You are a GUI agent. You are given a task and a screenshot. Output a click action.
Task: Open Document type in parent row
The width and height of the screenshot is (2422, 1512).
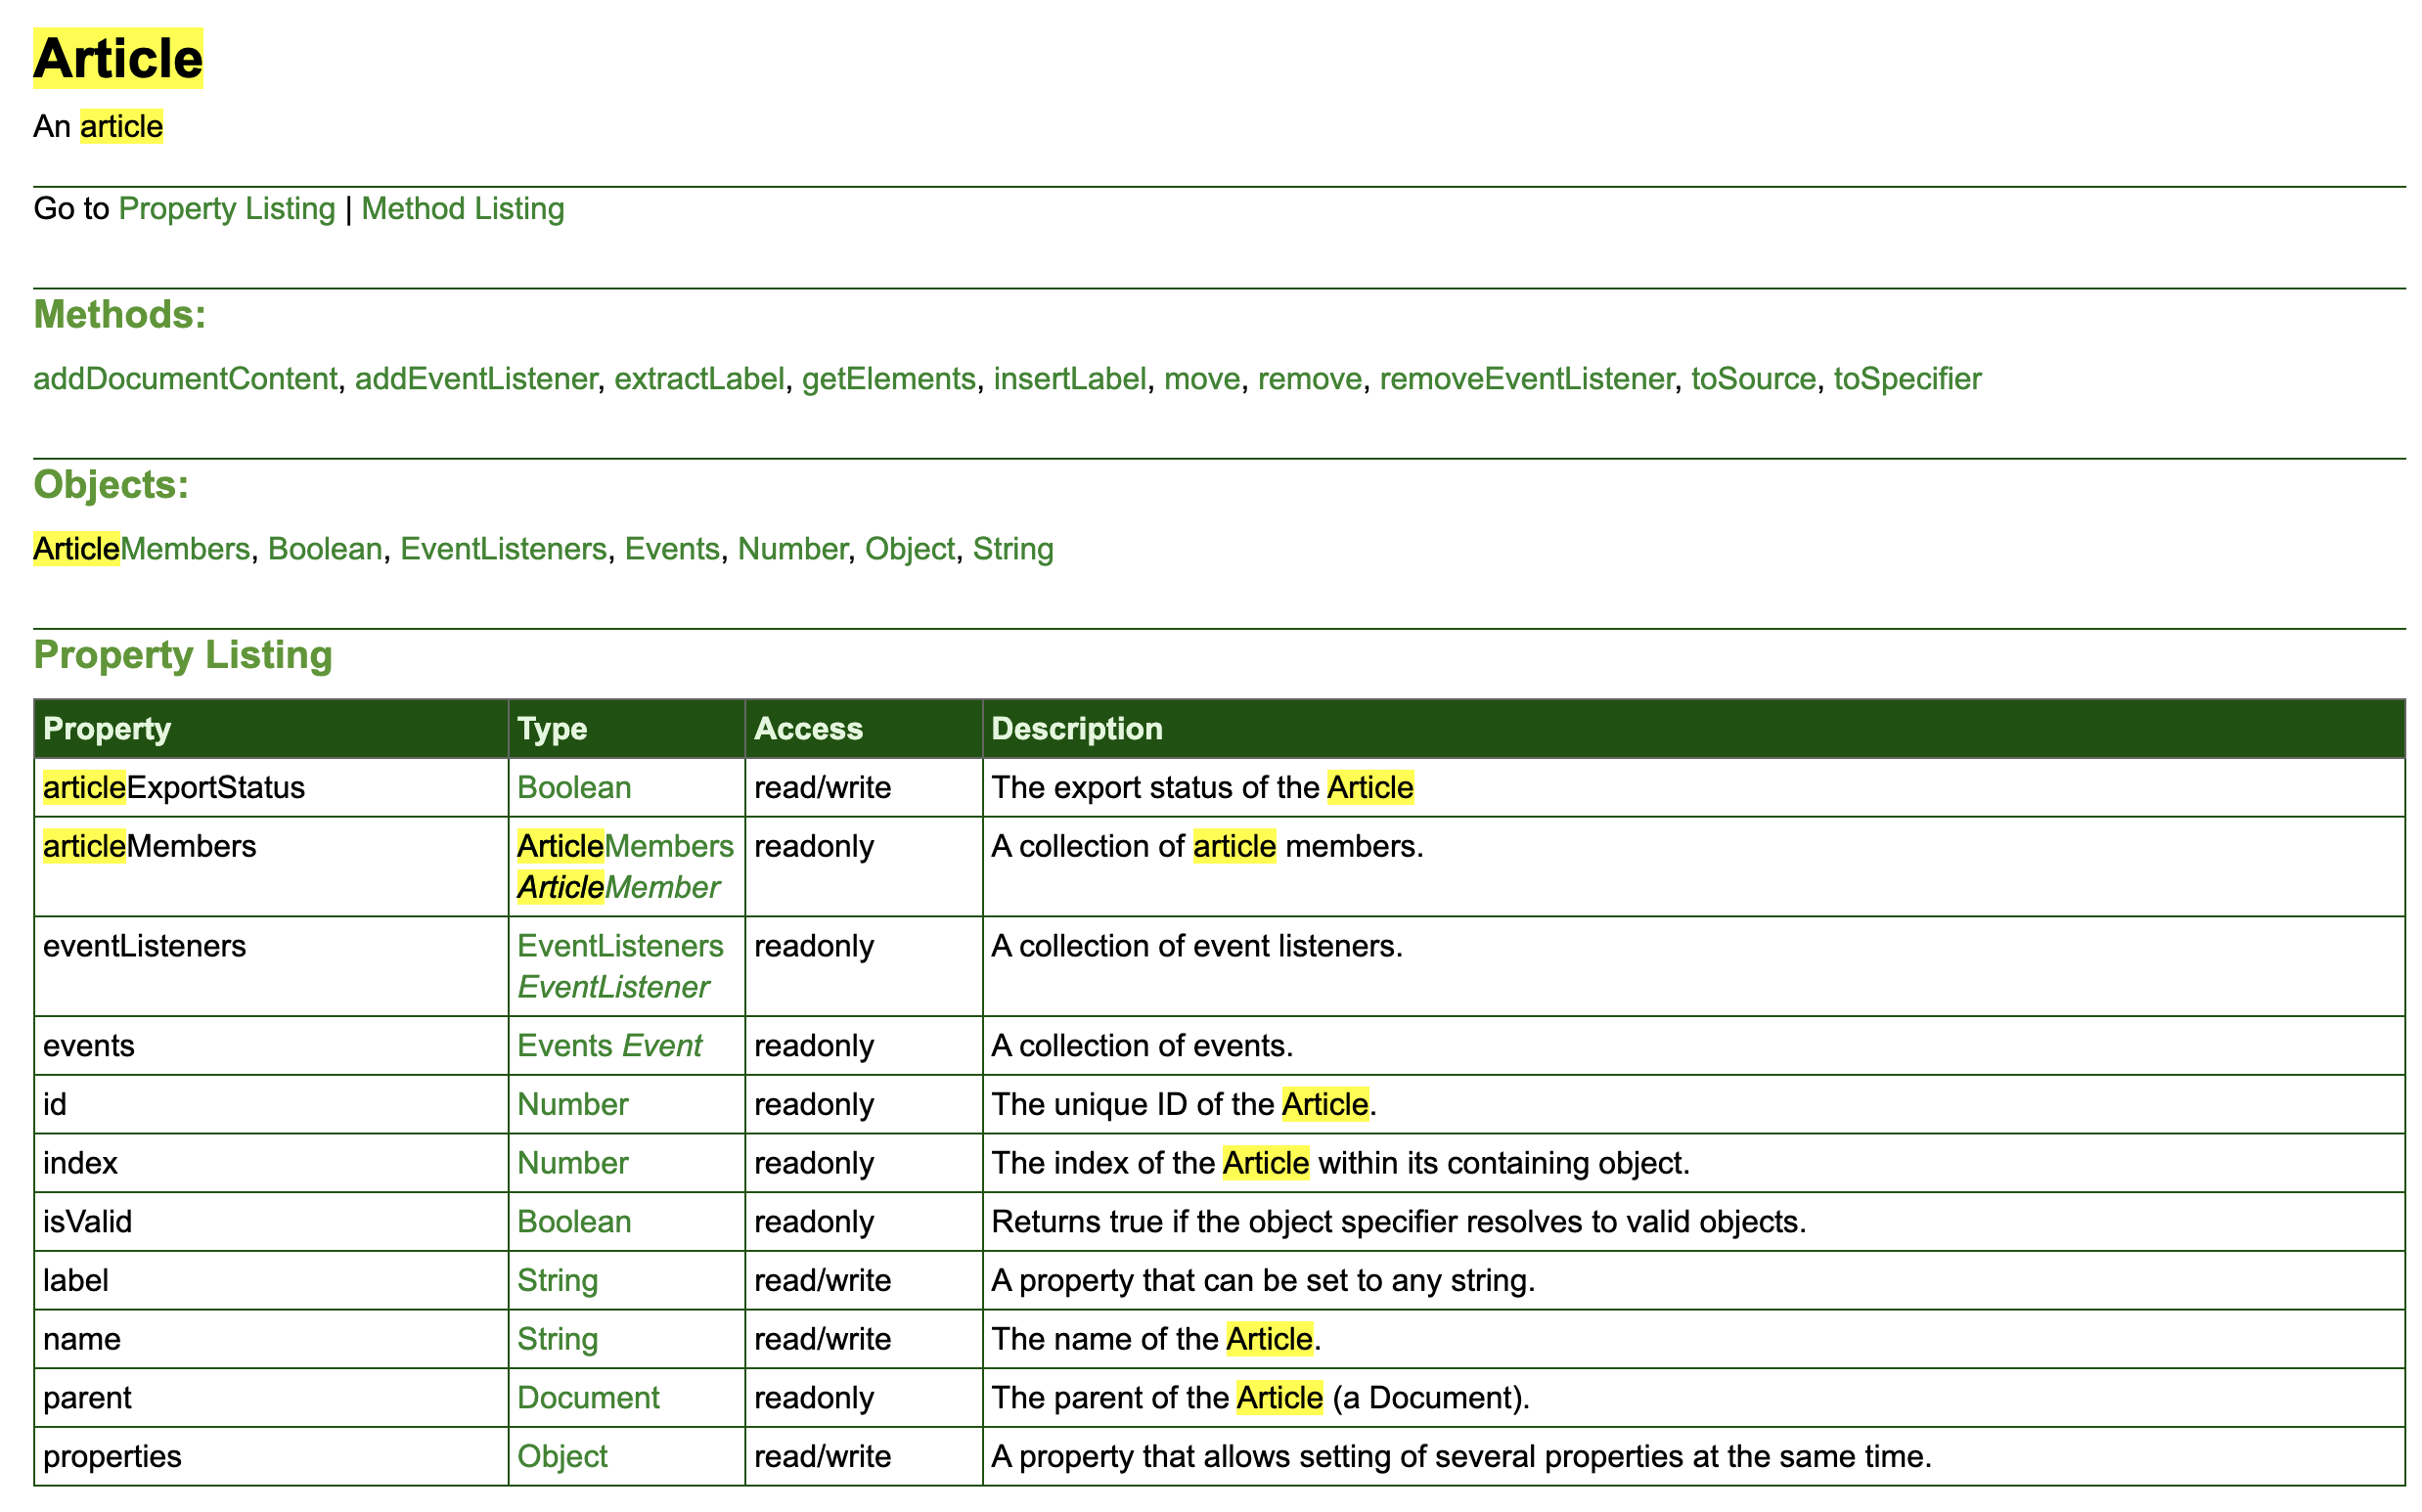[588, 1398]
